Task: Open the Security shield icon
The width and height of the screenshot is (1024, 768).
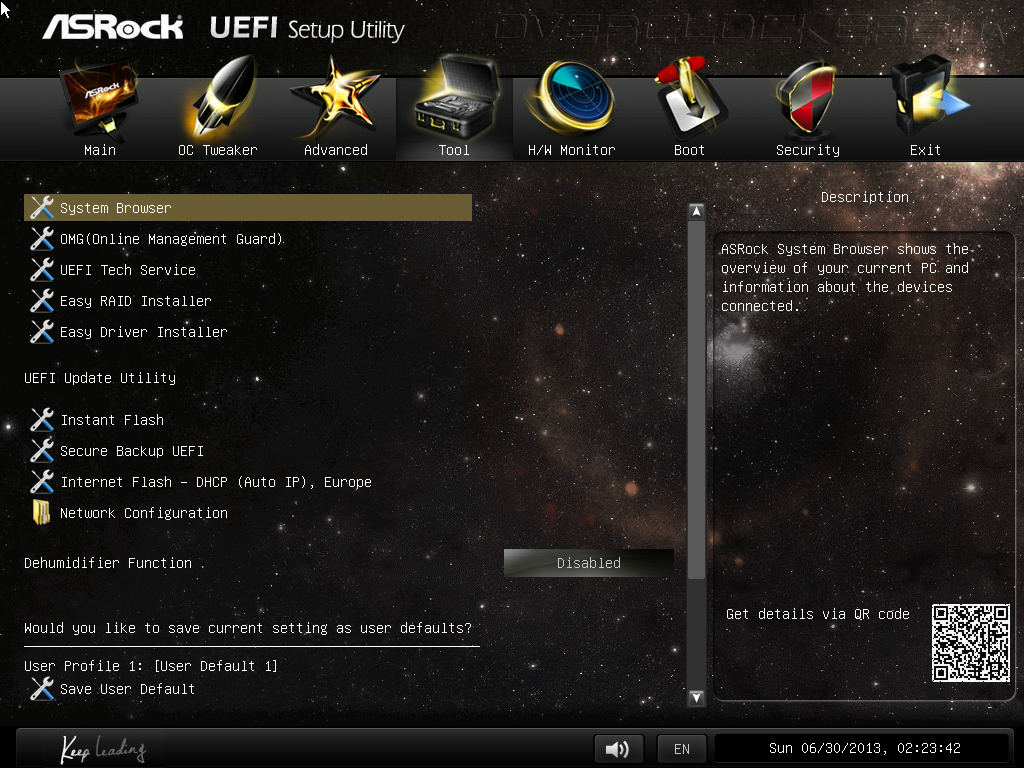Action: (x=807, y=98)
